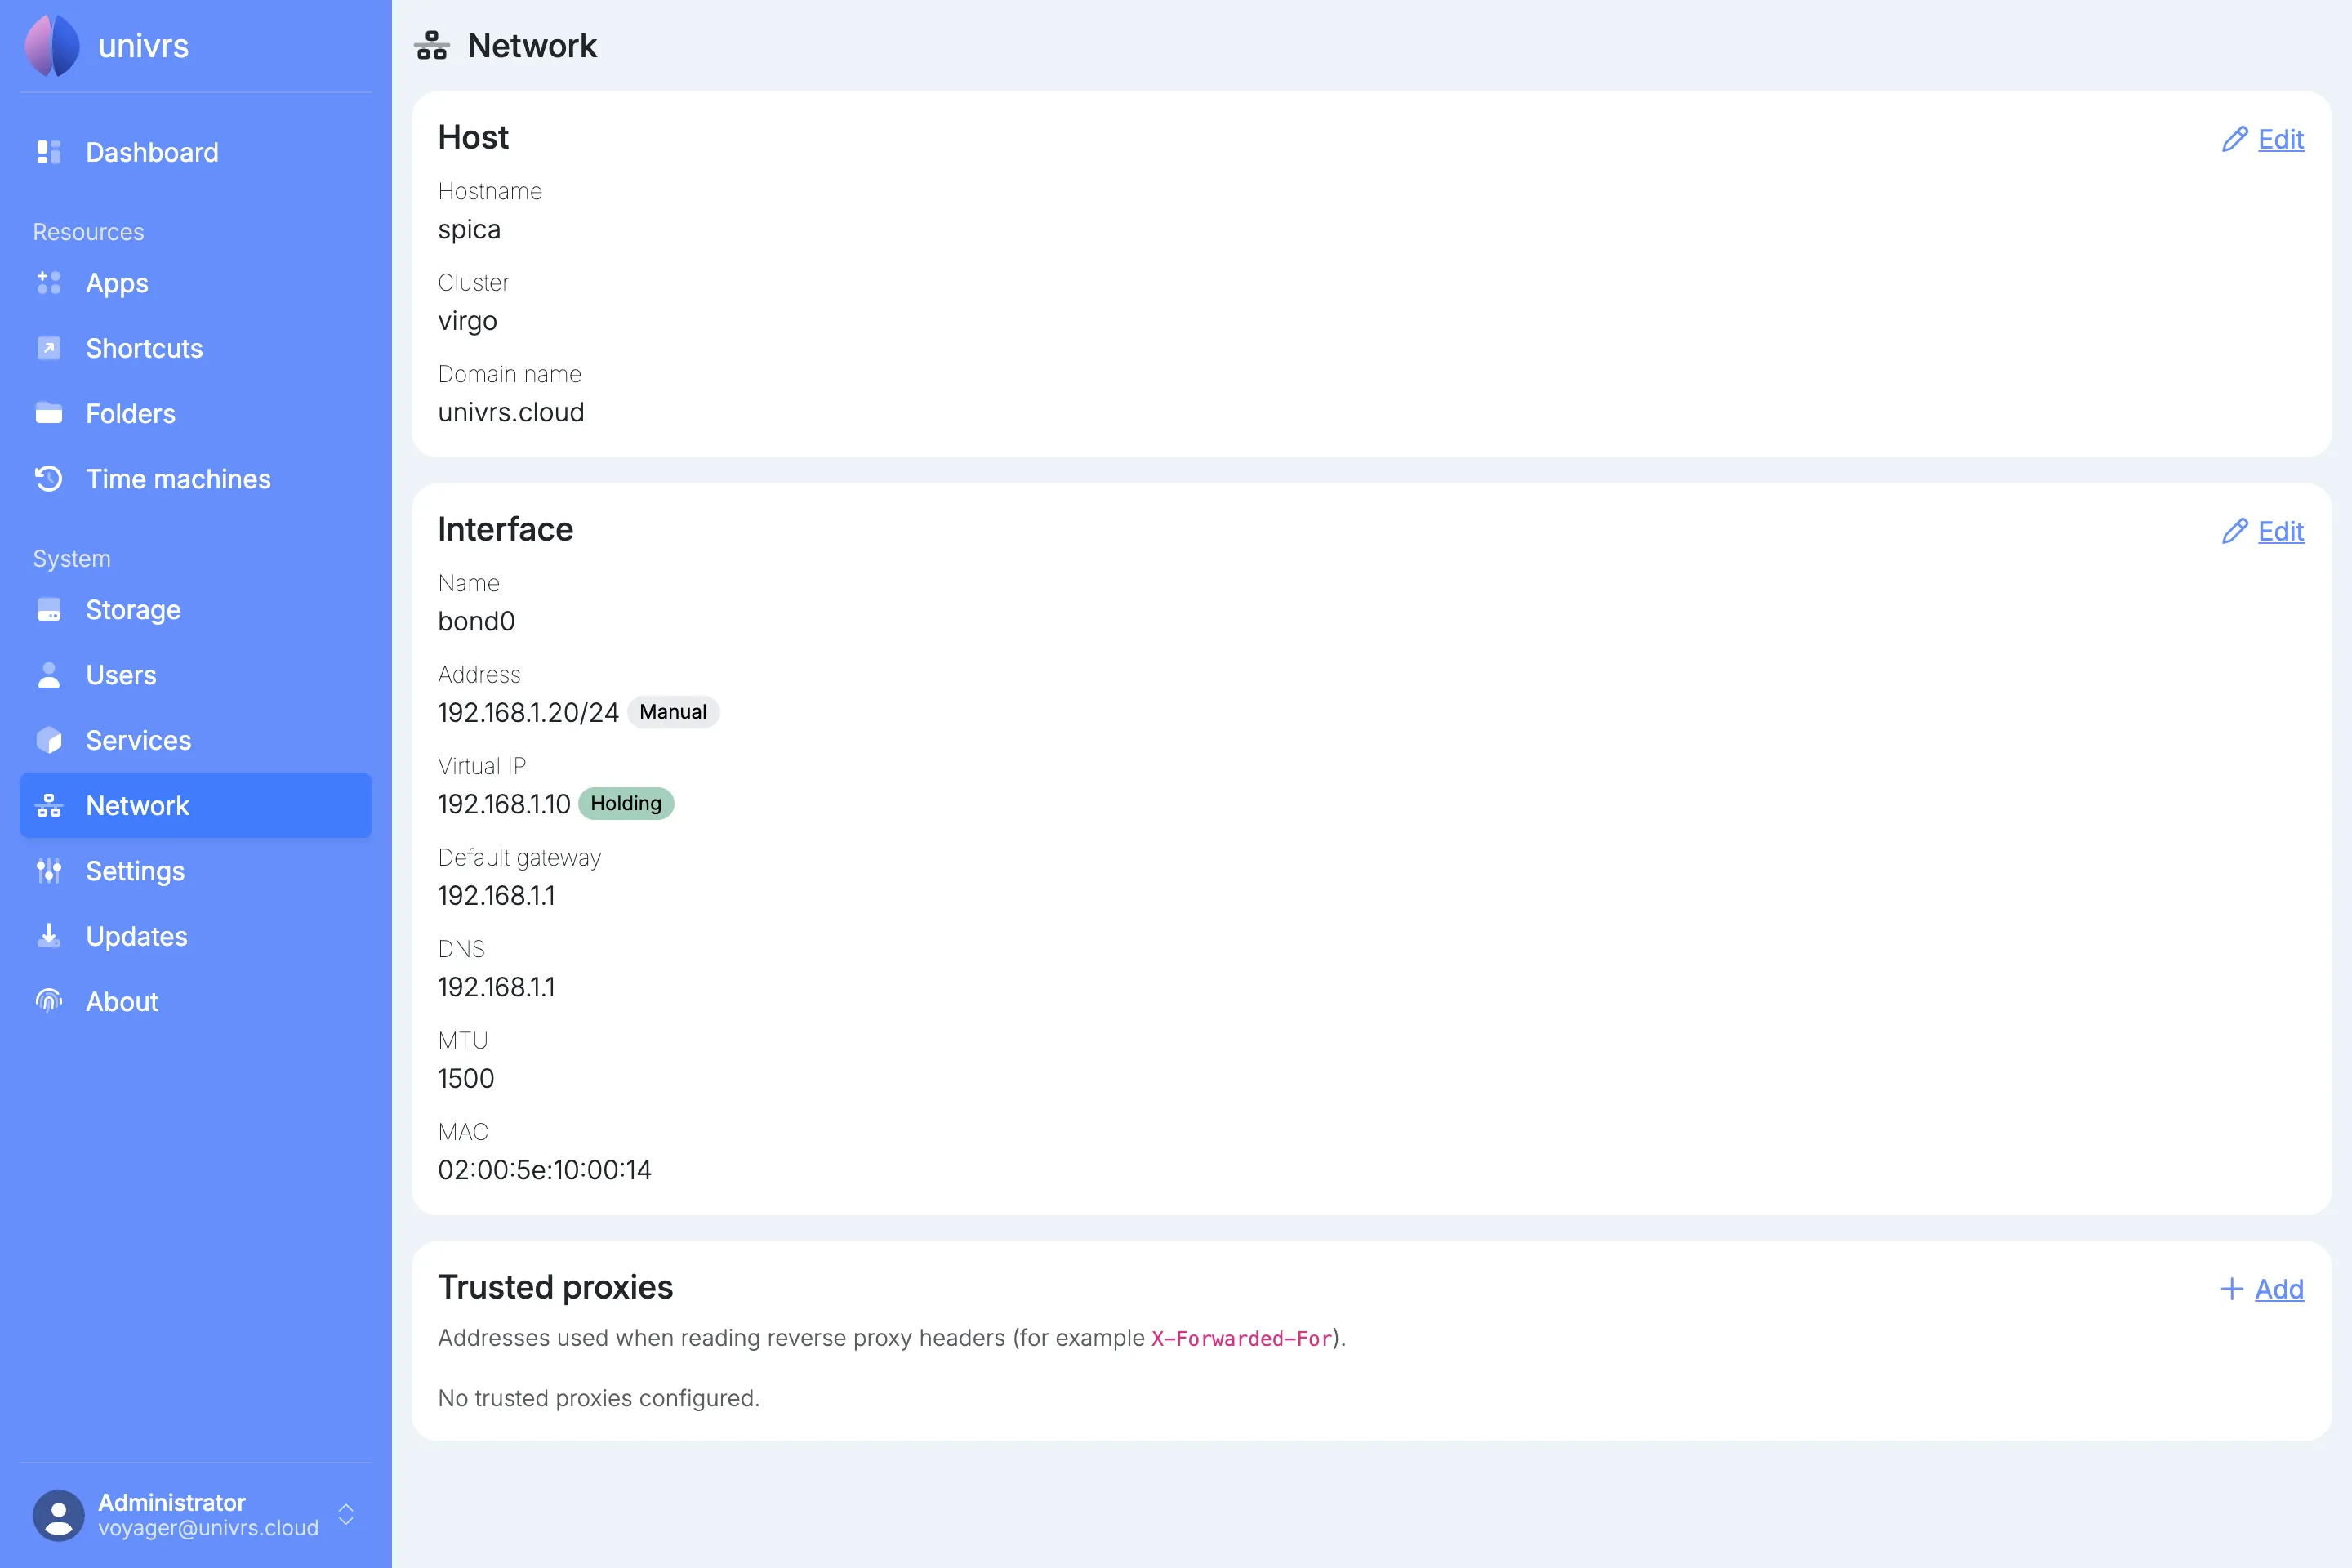Open Settings from sidebar
This screenshot has width=2352, height=1568.
click(x=196, y=871)
